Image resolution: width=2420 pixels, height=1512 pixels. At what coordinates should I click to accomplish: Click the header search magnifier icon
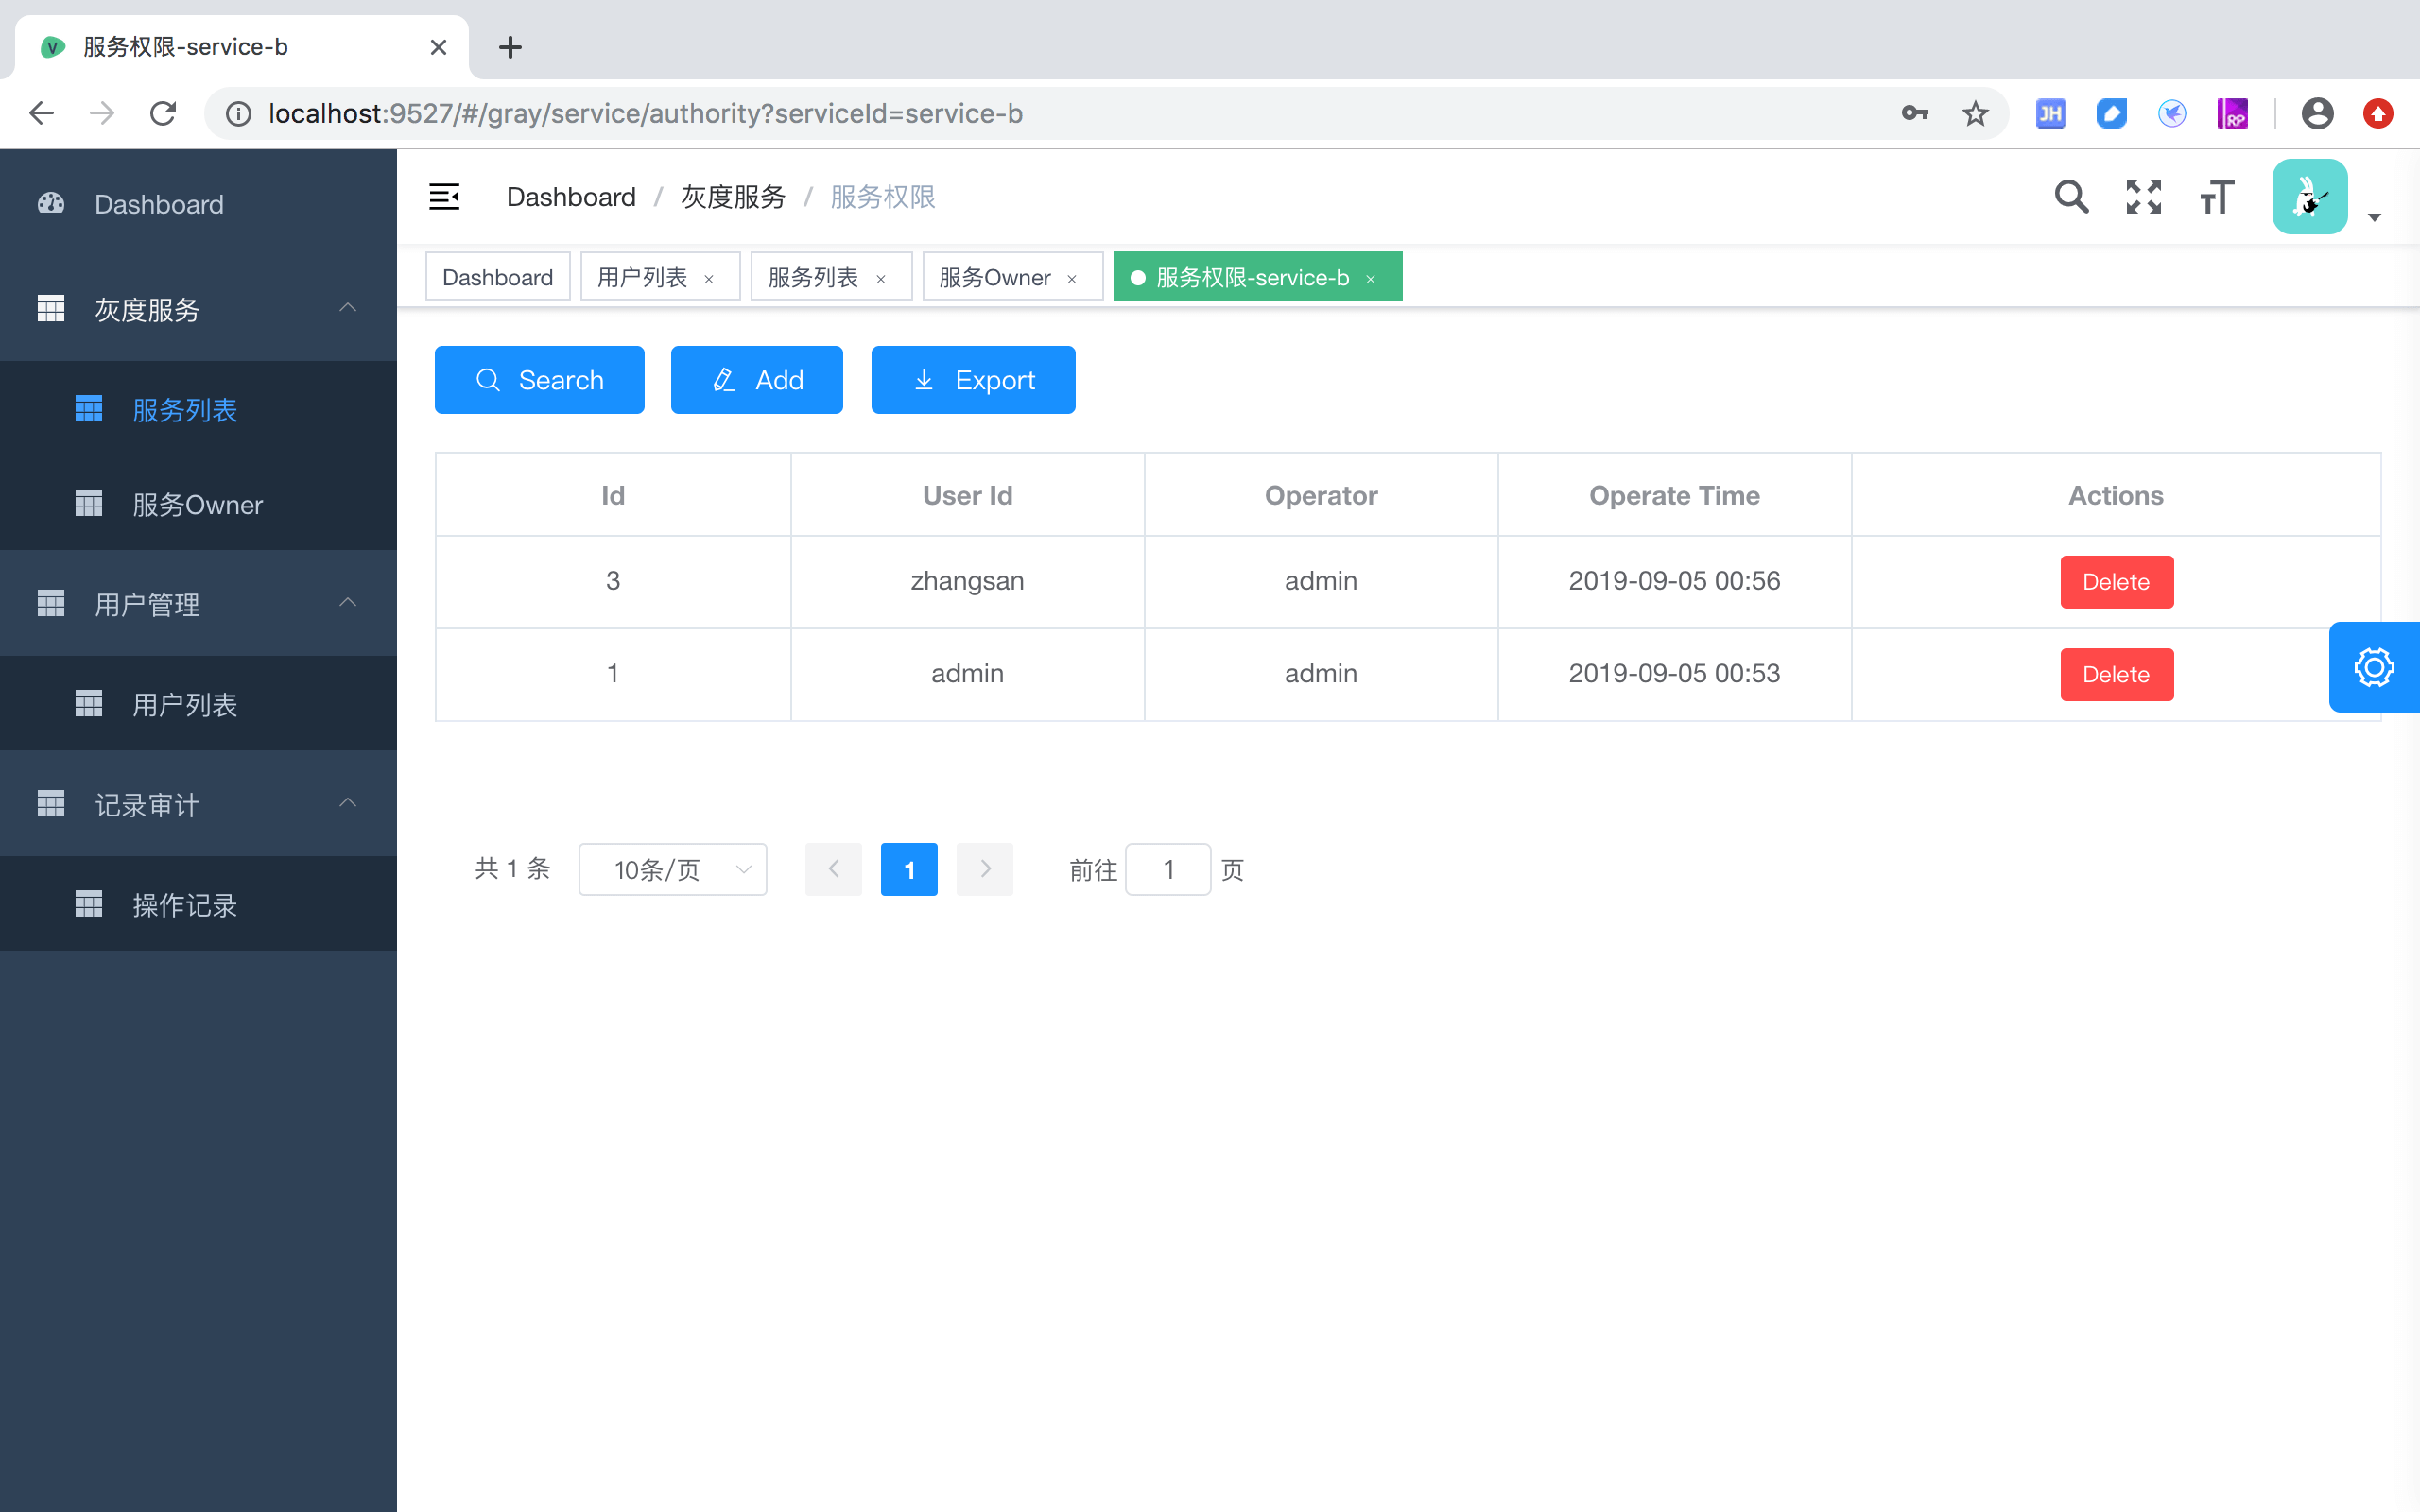pos(2071,197)
